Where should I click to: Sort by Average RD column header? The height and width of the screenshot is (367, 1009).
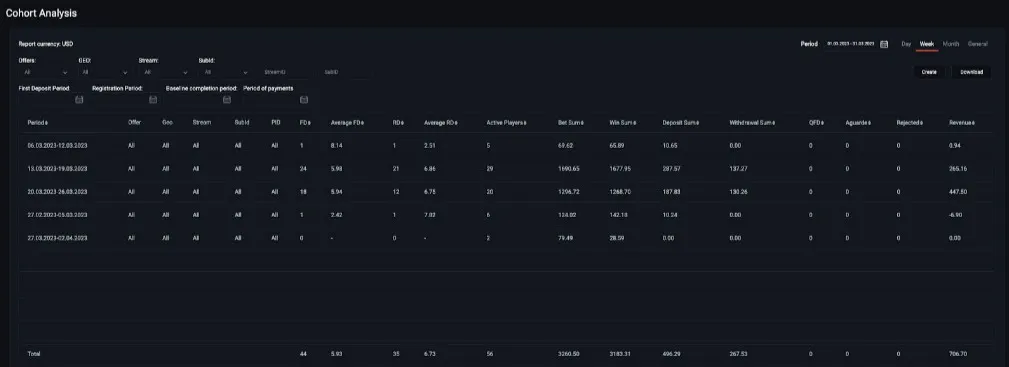(x=440, y=122)
